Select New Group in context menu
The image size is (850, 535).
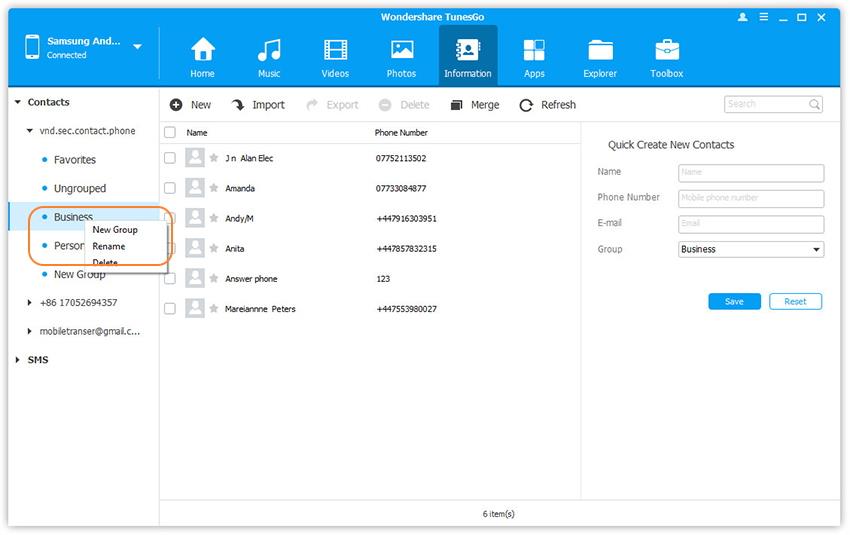pyautogui.click(x=115, y=230)
